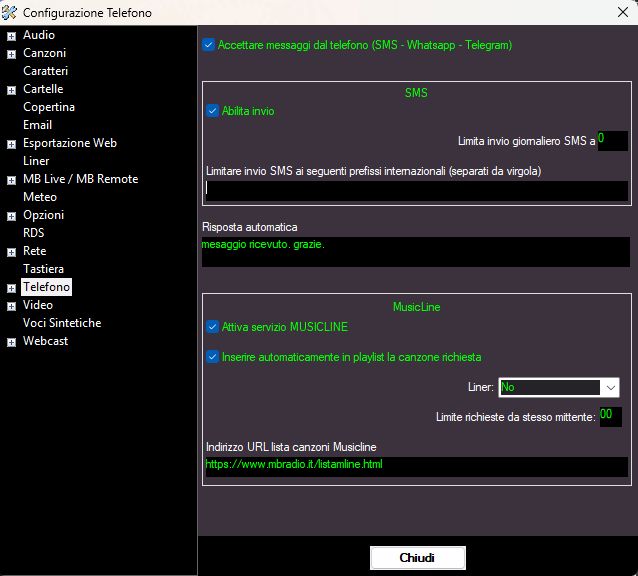Open the Liner dropdown list
The height and width of the screenshot is (576, 638).
coord(610,387)
